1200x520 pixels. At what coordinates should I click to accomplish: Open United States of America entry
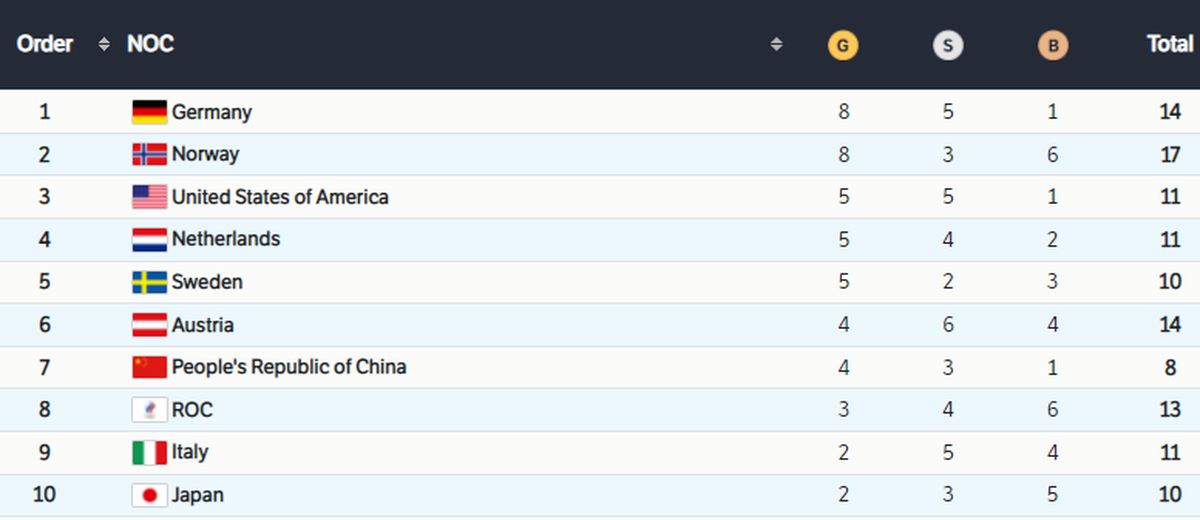[x=280, y=197]
